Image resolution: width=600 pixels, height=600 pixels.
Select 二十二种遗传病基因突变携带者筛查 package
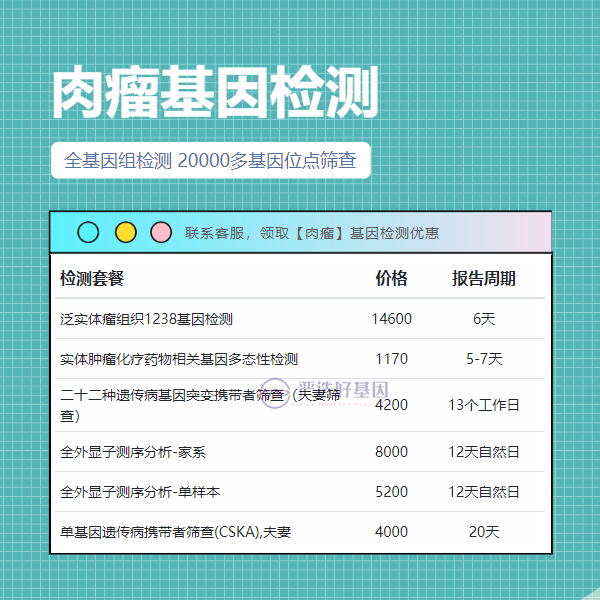[x=200, y=405]
